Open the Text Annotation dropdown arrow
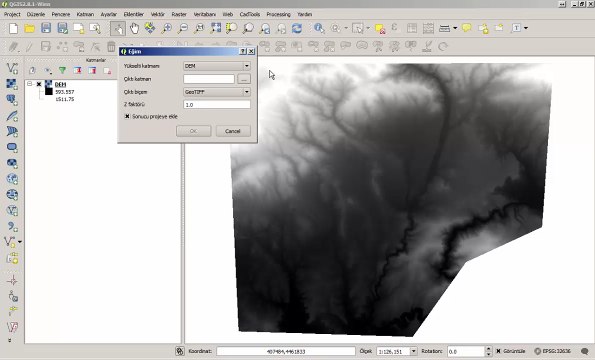Image resolution: width=595 pixels, height=360 pixels. point(526,28)
